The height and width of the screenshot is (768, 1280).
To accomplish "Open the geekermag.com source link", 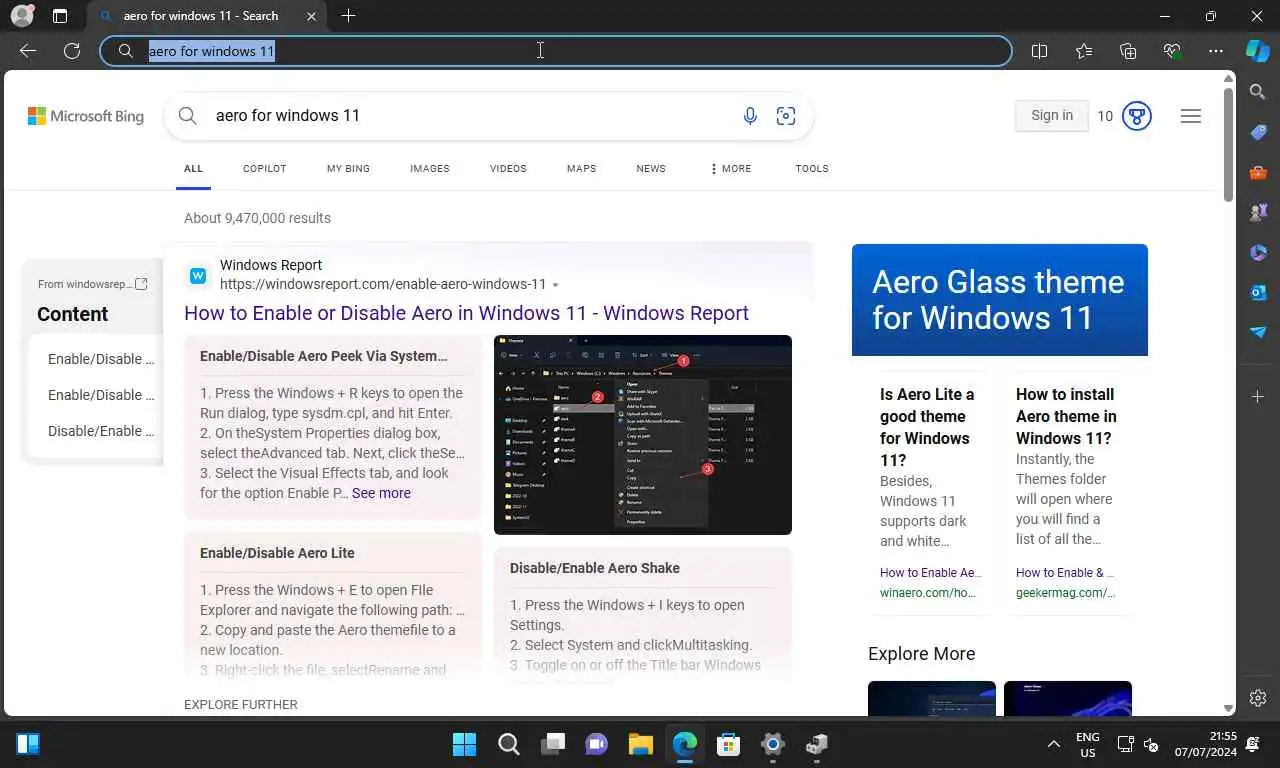I will 1066,593.
